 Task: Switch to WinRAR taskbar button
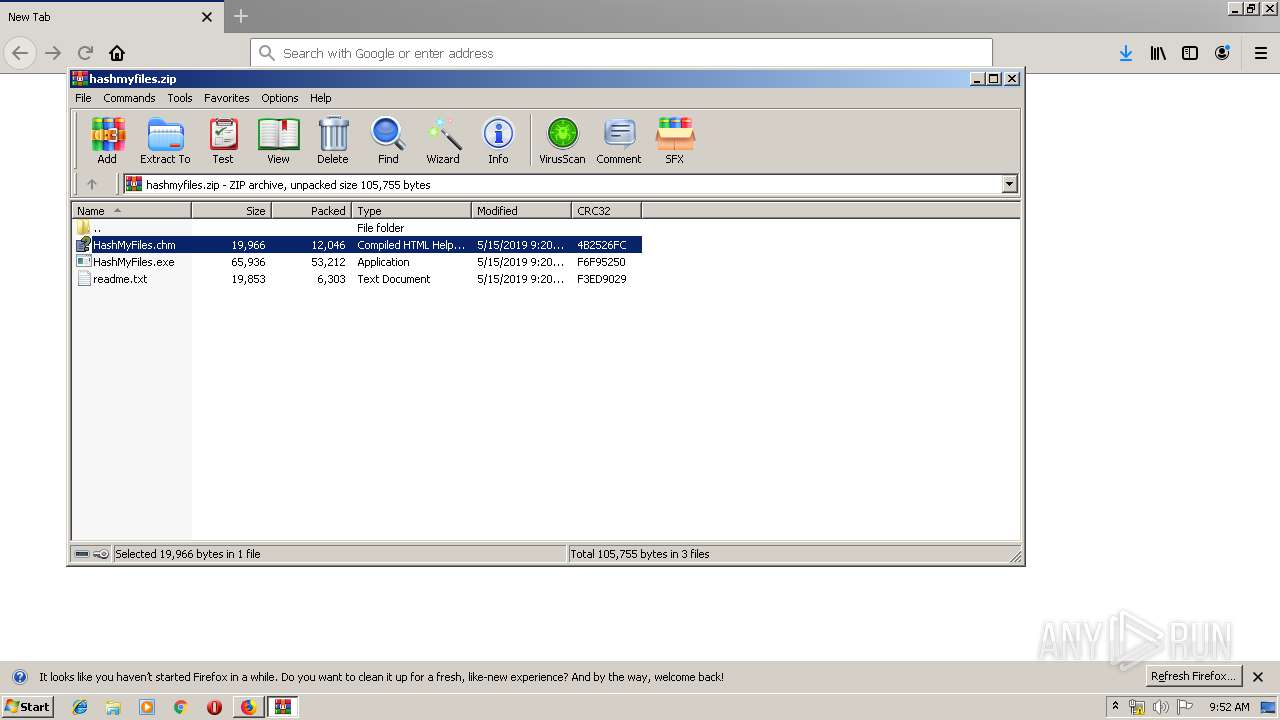pos(283,707)
